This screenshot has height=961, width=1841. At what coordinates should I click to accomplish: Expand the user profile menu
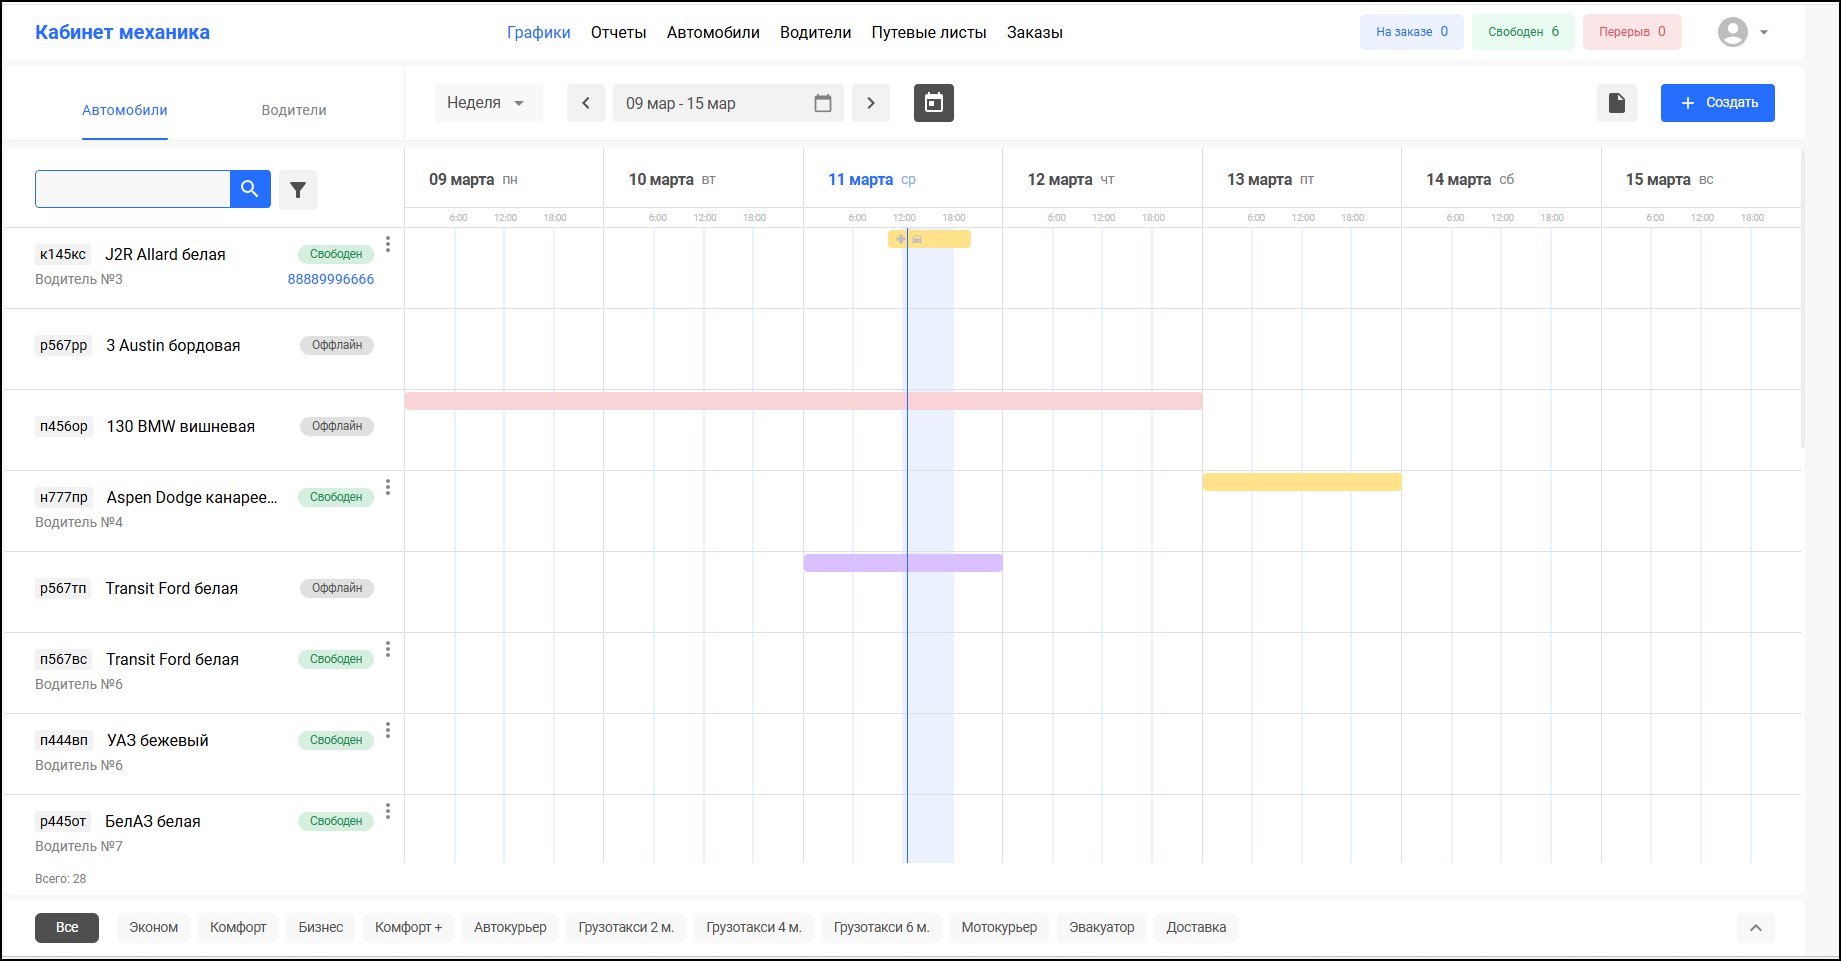point(1743,32)
